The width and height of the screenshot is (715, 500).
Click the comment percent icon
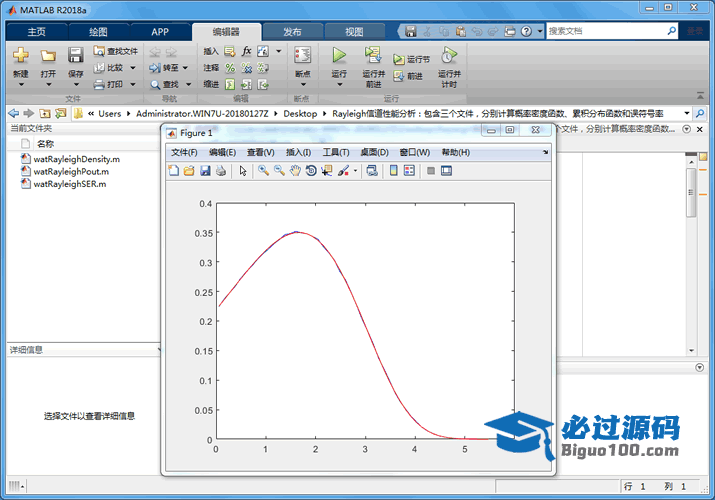(230, 68)
